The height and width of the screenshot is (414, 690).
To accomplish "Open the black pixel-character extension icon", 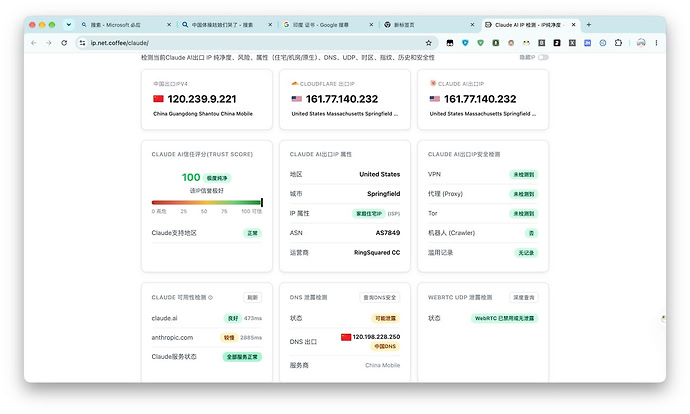I will 450,43.
